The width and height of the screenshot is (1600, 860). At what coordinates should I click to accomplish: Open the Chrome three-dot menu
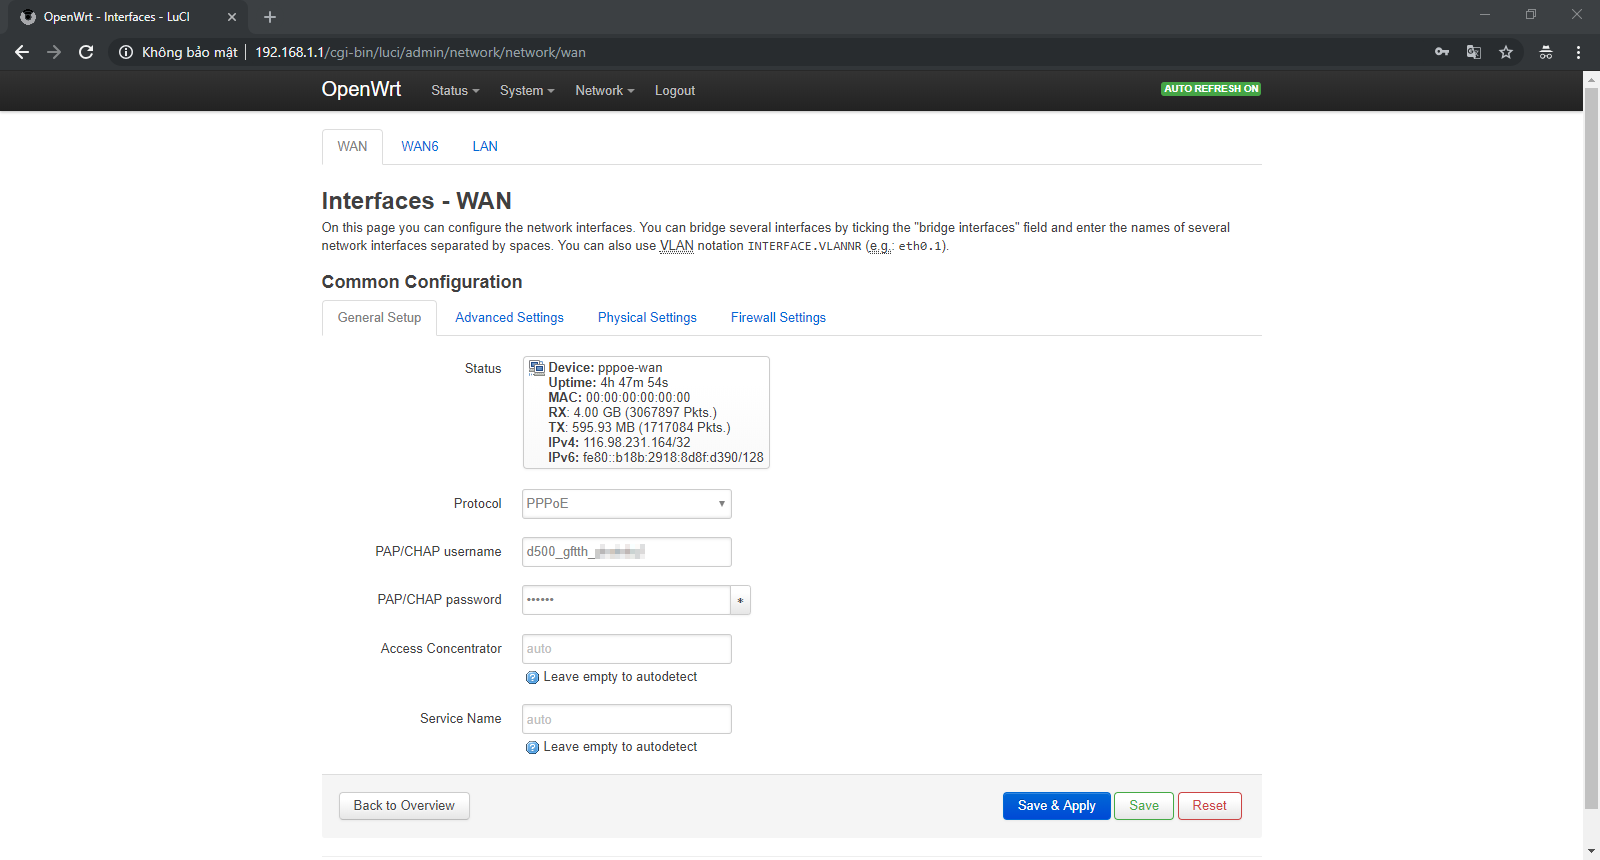tap(1578, 52)
